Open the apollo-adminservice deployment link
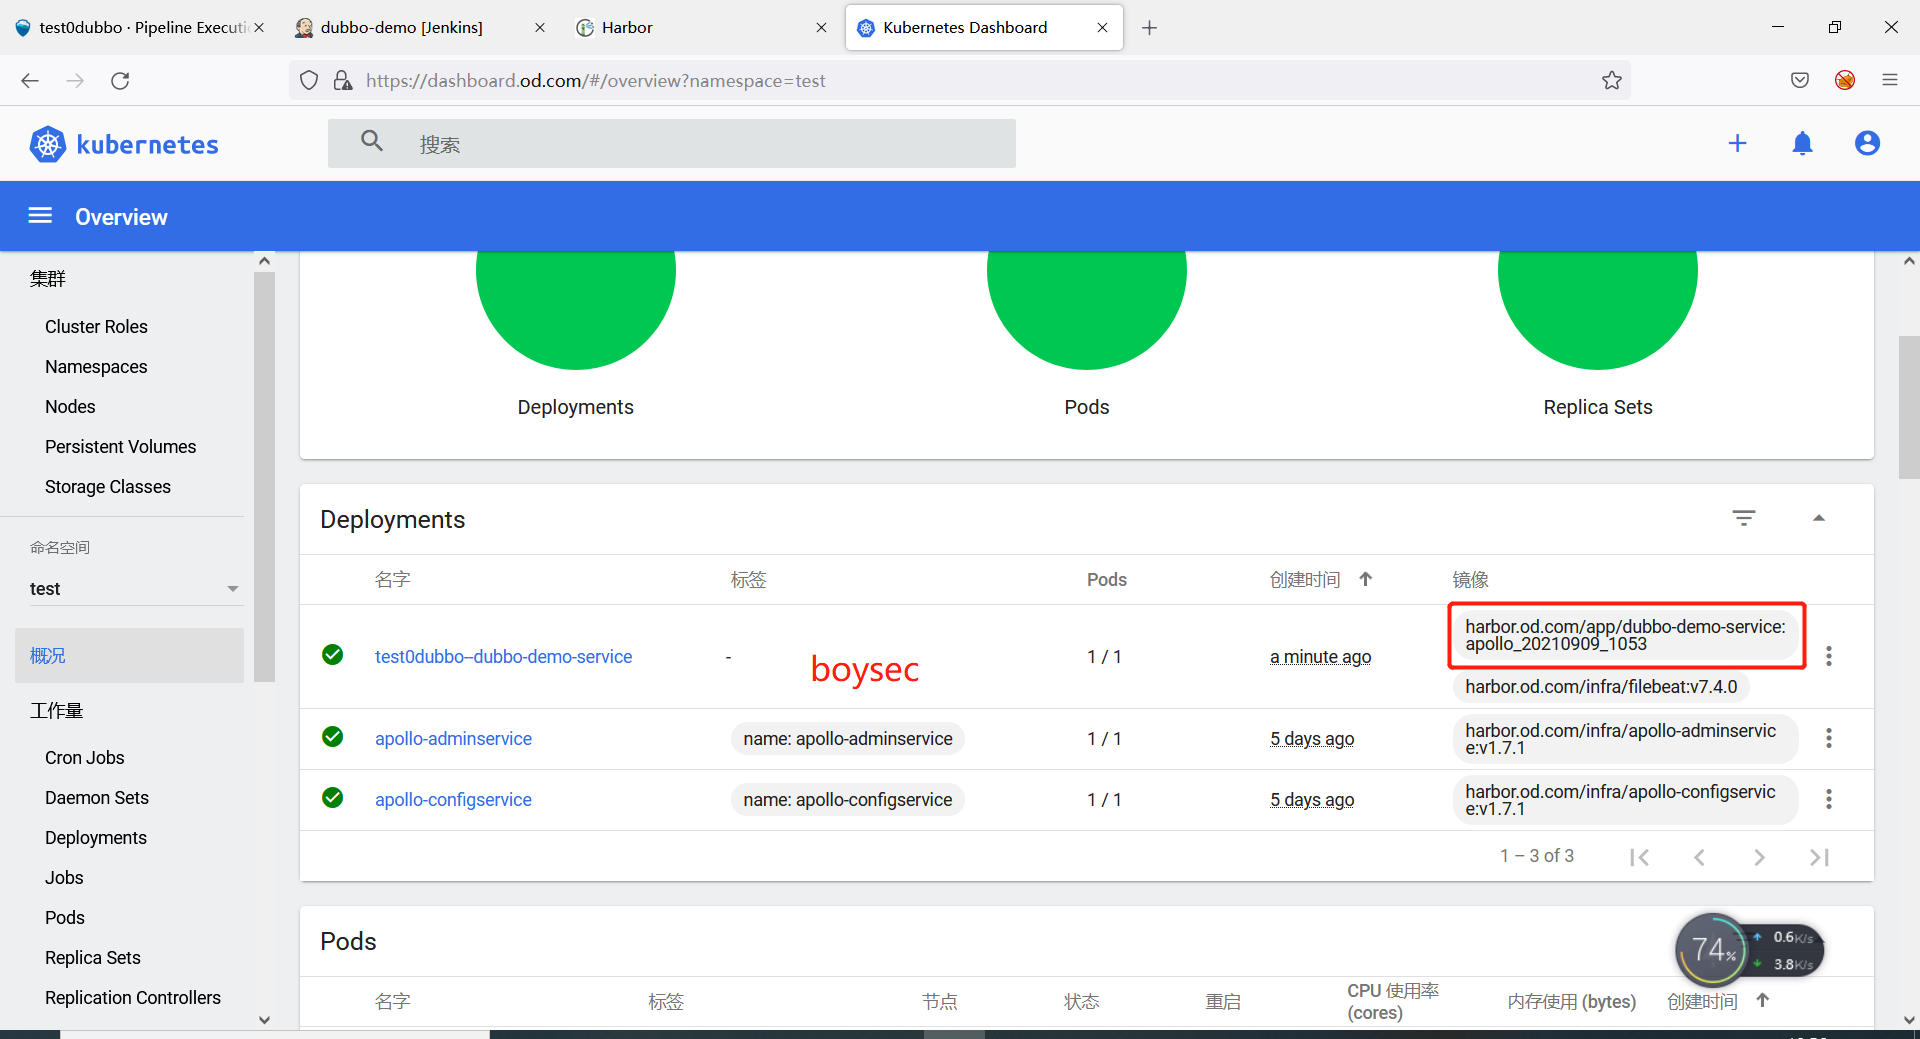This screenshot has width=1920, height=1039. [x=453, y=739]
